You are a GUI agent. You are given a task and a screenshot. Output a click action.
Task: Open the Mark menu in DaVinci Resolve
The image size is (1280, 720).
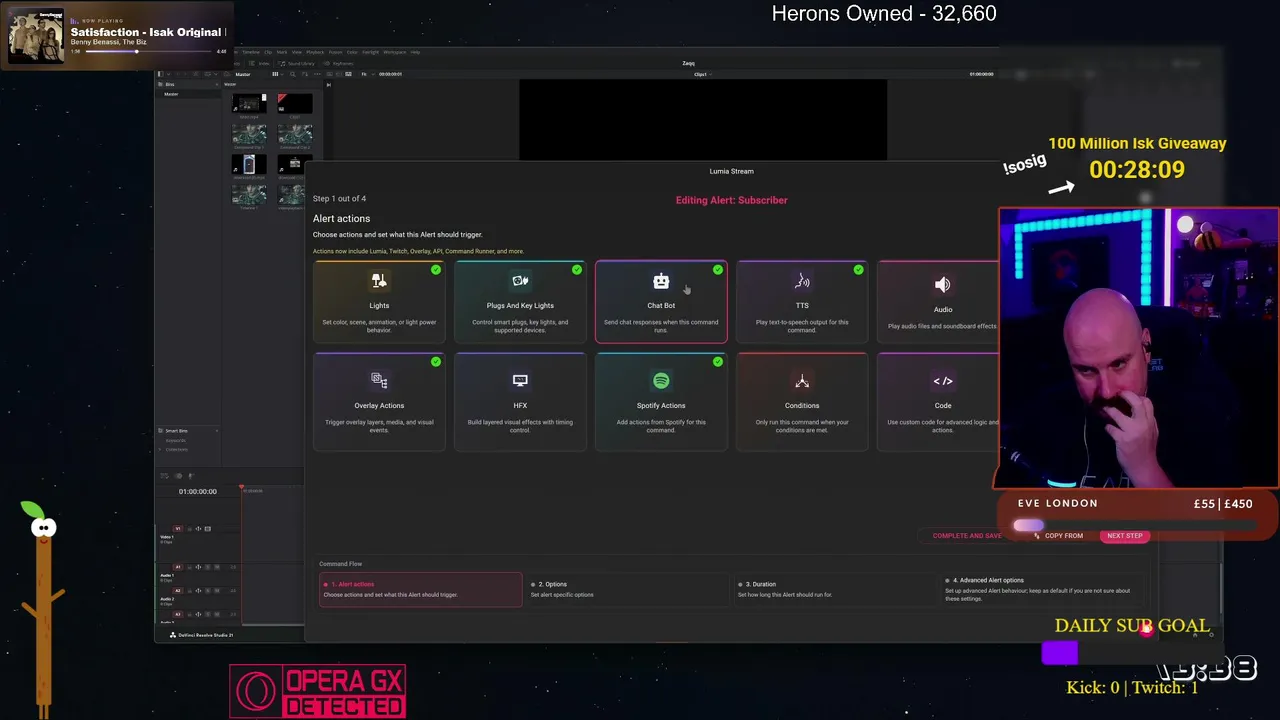tap(282, 52)
